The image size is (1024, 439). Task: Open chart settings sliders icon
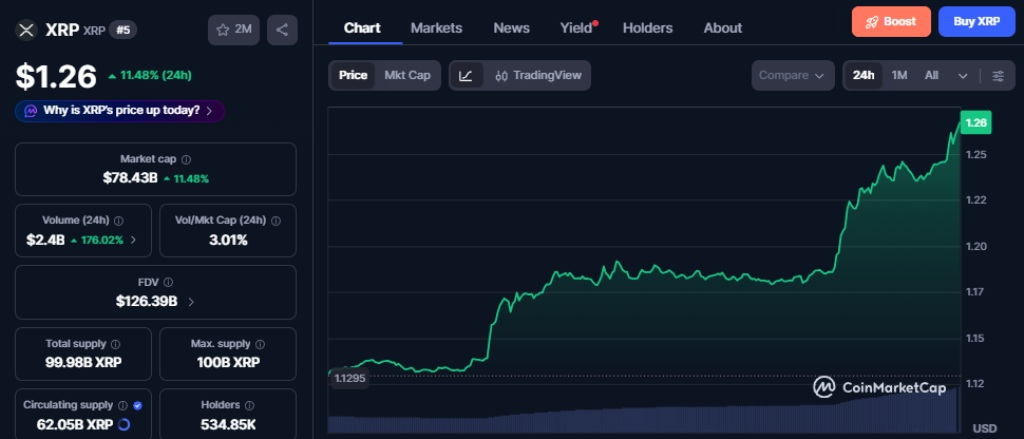click(x=998, y=75)
